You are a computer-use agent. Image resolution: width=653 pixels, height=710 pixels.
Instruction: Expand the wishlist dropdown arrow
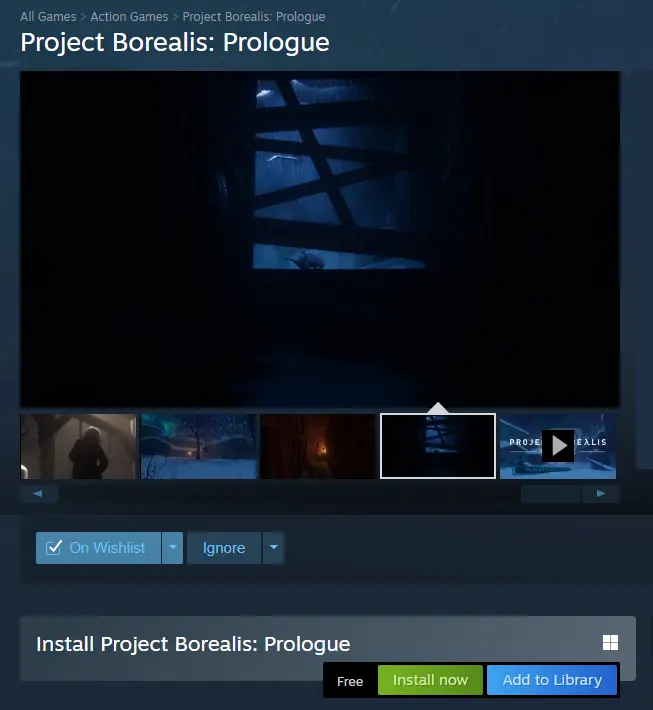click(173, 548)
